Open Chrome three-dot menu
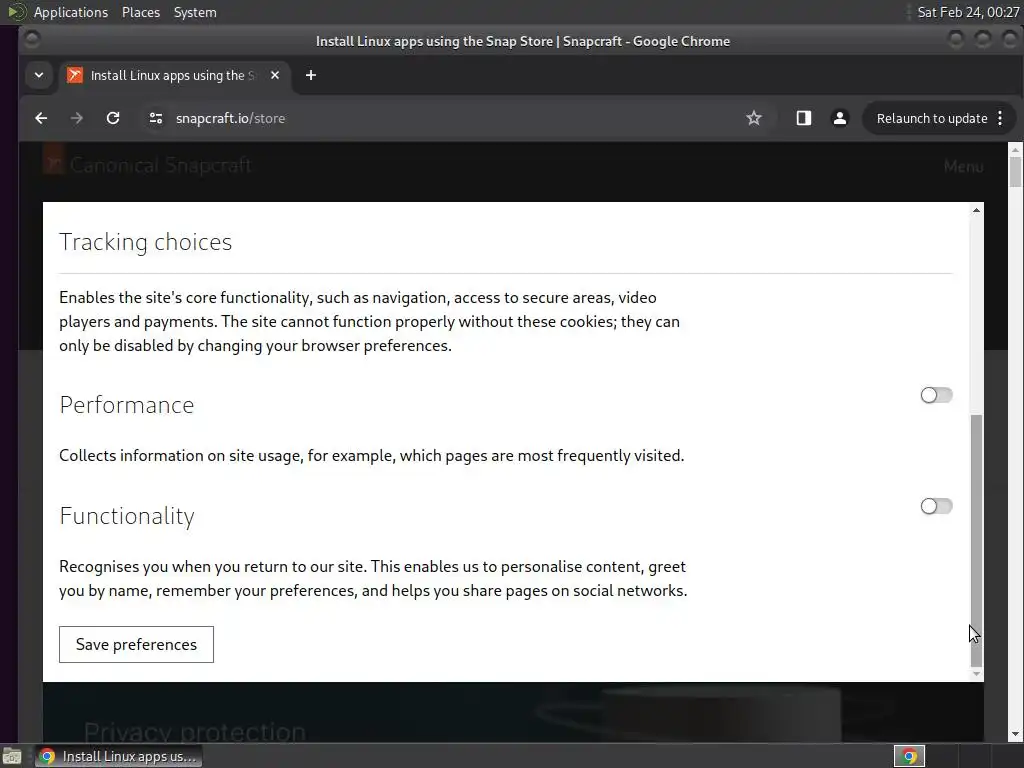This screenshot has width=1024, height=768. pos(1000,118)
